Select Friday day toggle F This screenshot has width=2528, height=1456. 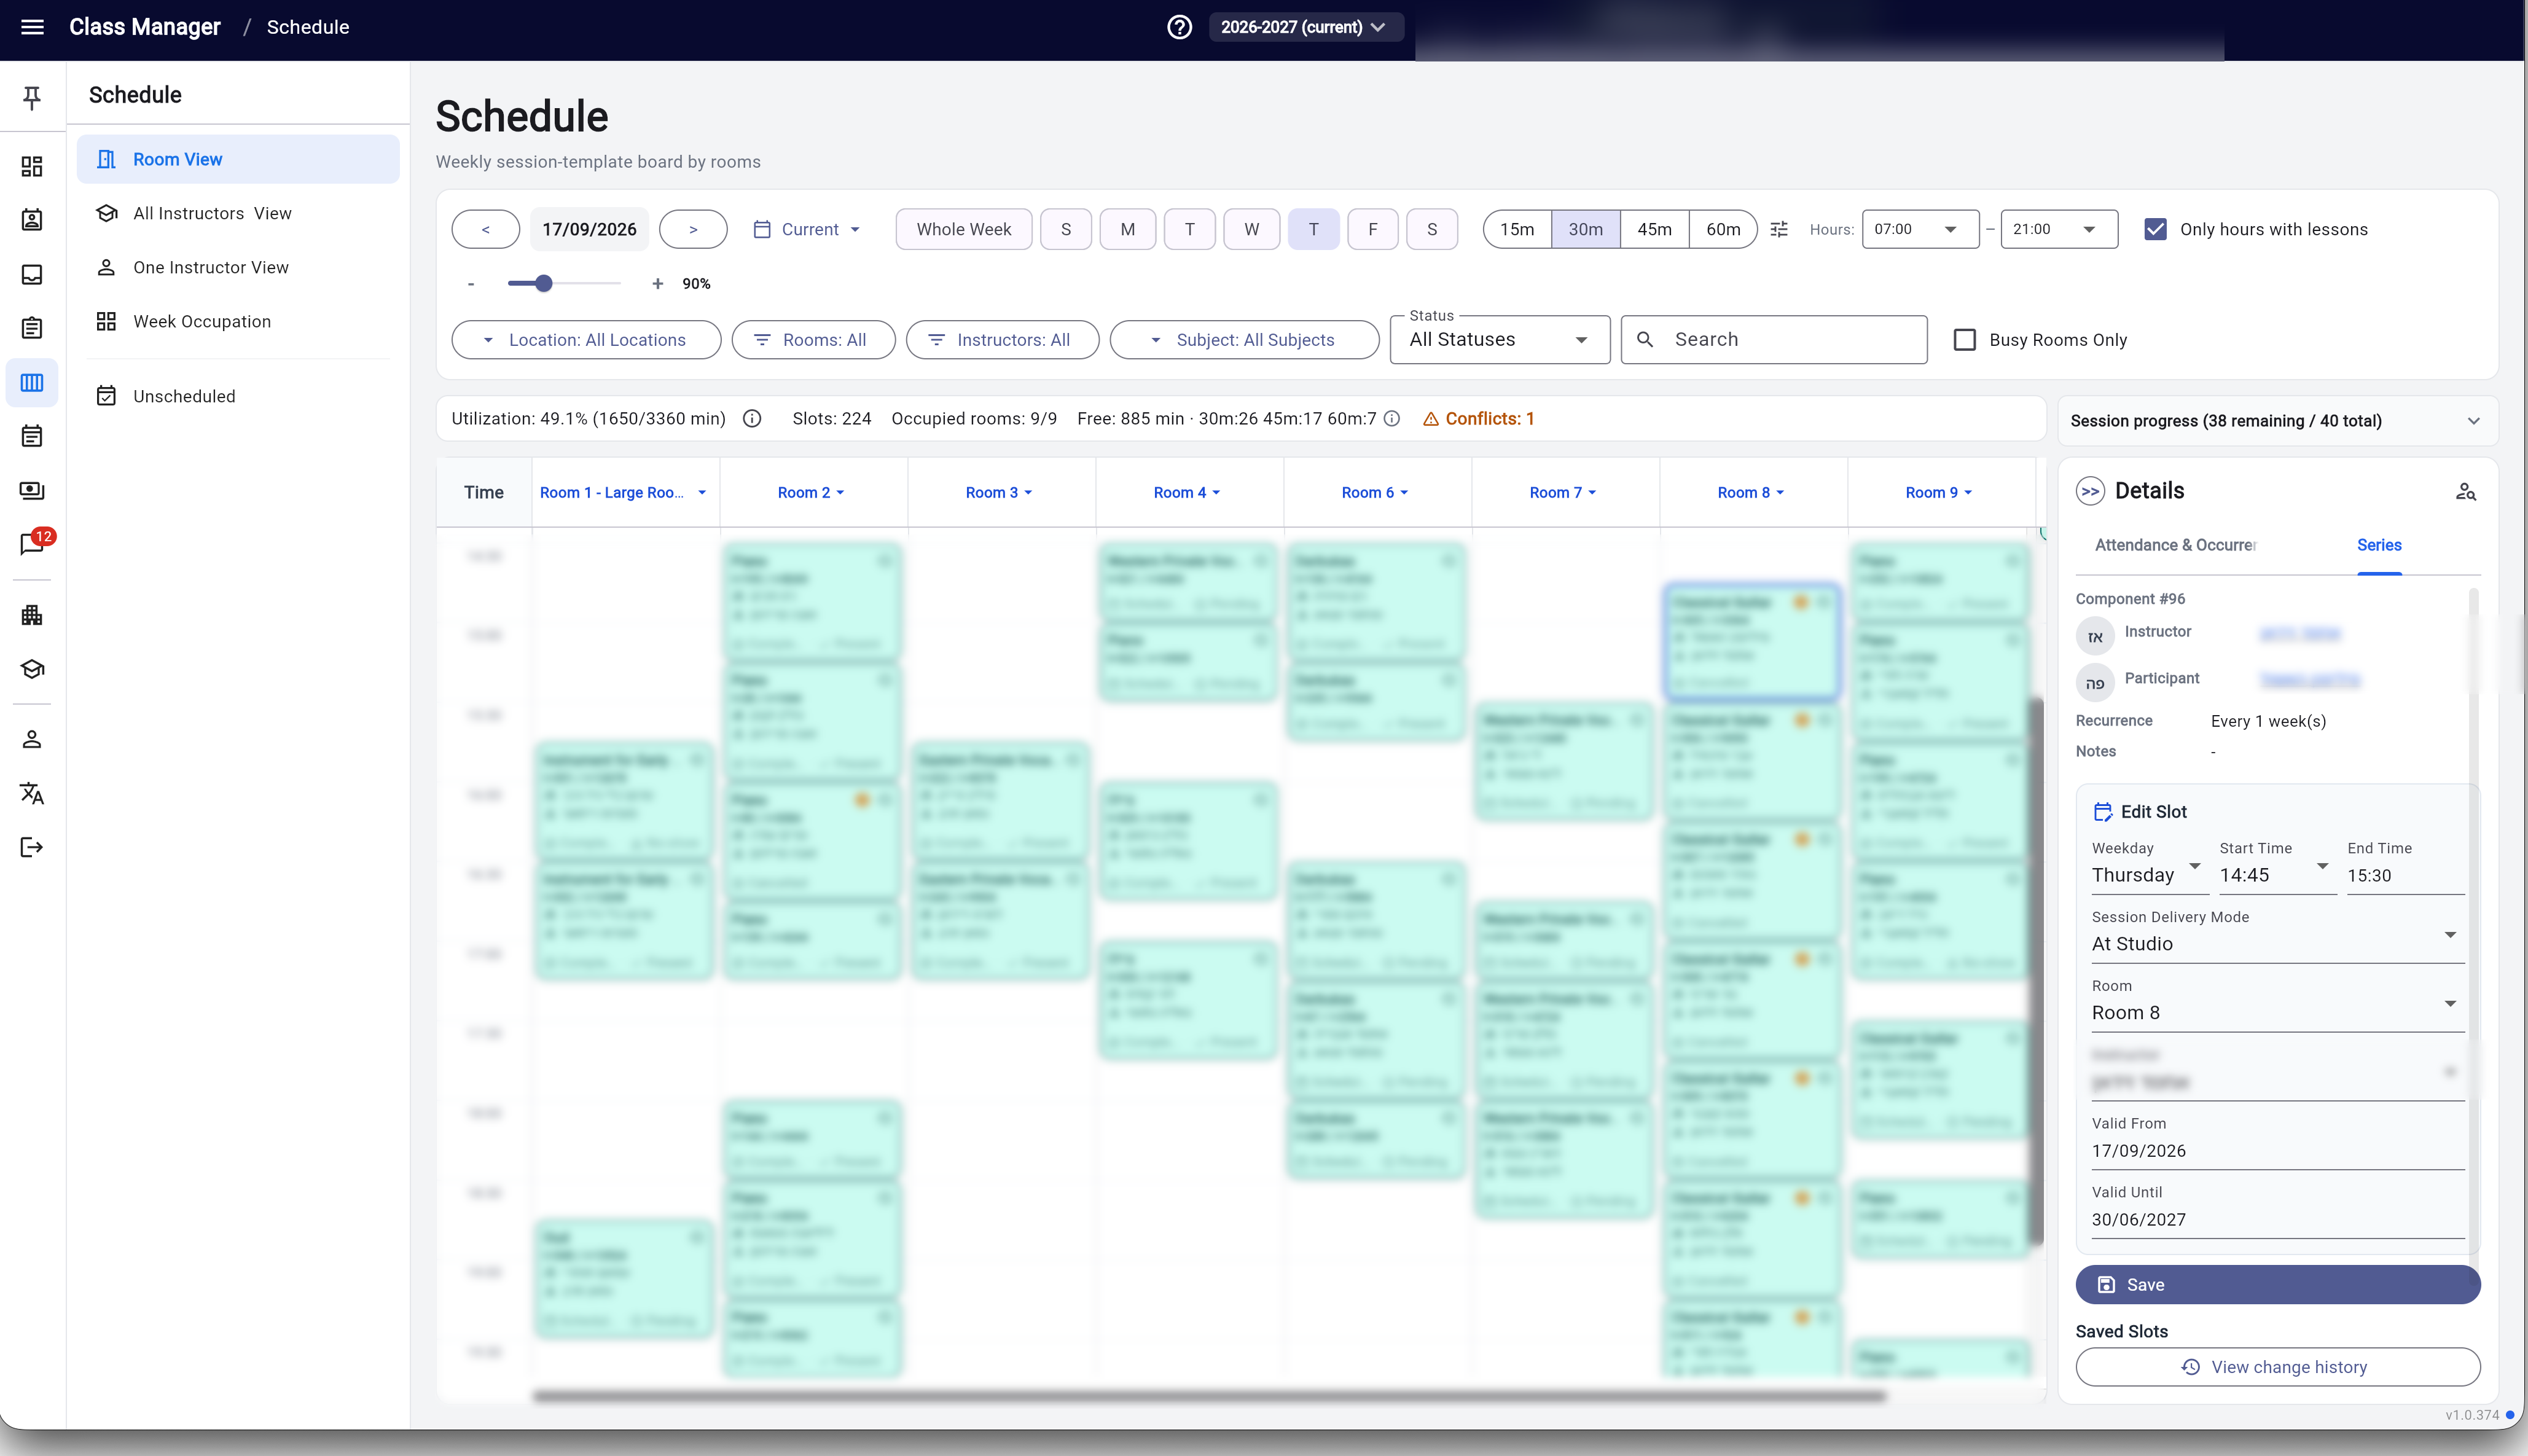point(1372,229)
